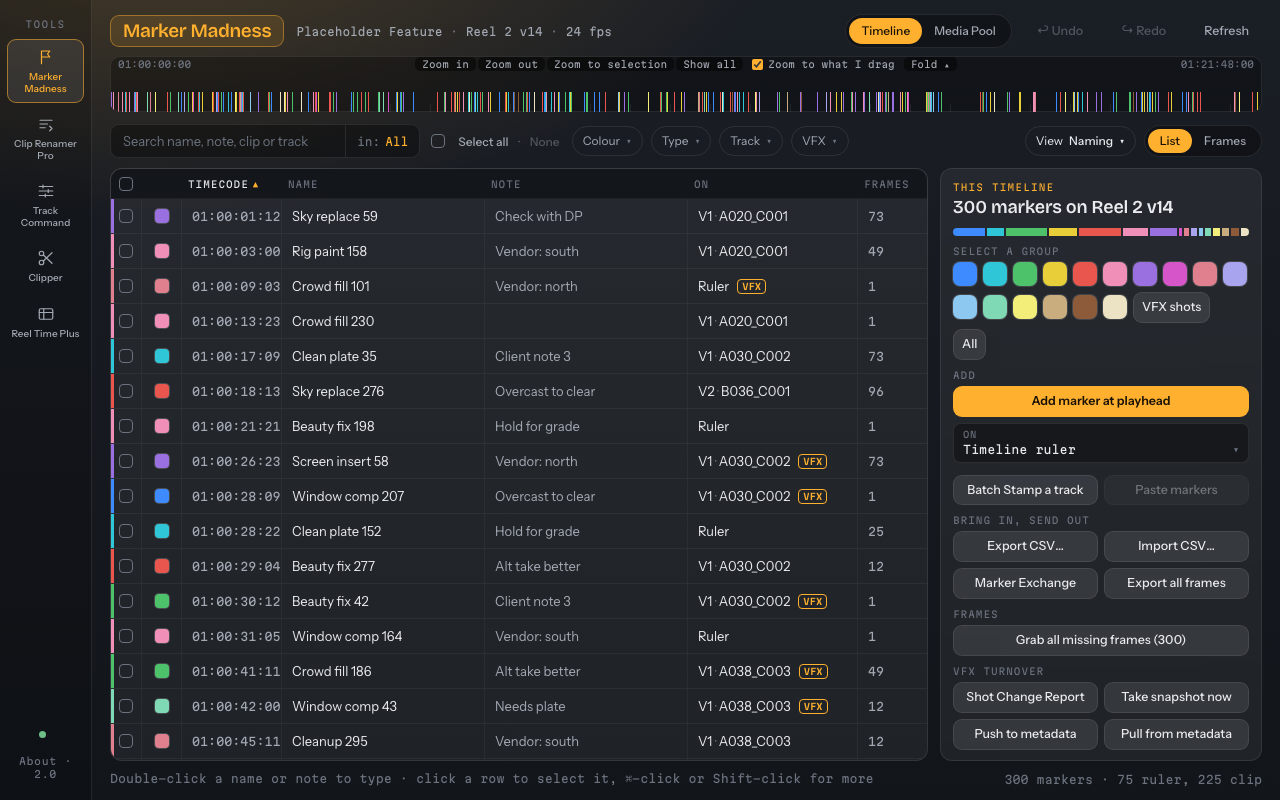1280x800 pixels.
Task: Click the VFX badge on Window comp 43
Action: tap(812, 706)
